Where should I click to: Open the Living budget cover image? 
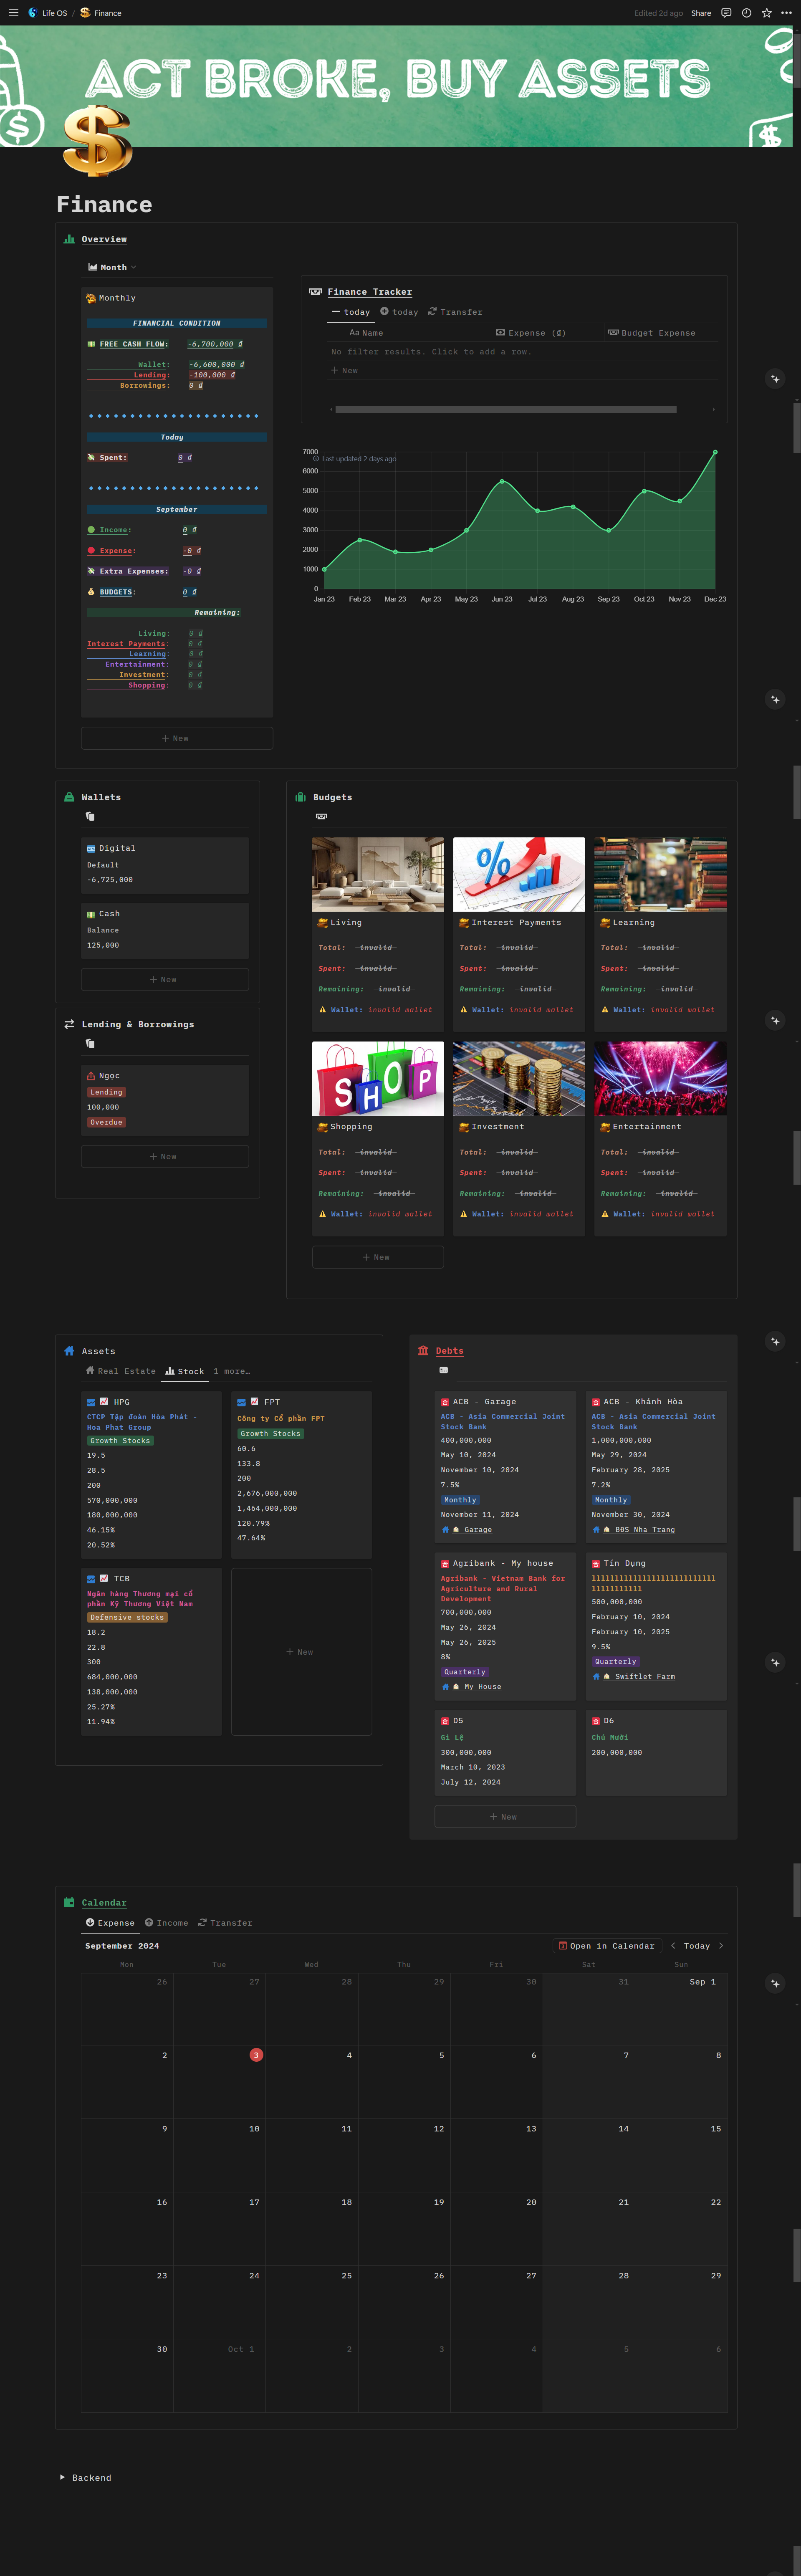[378, 874]
